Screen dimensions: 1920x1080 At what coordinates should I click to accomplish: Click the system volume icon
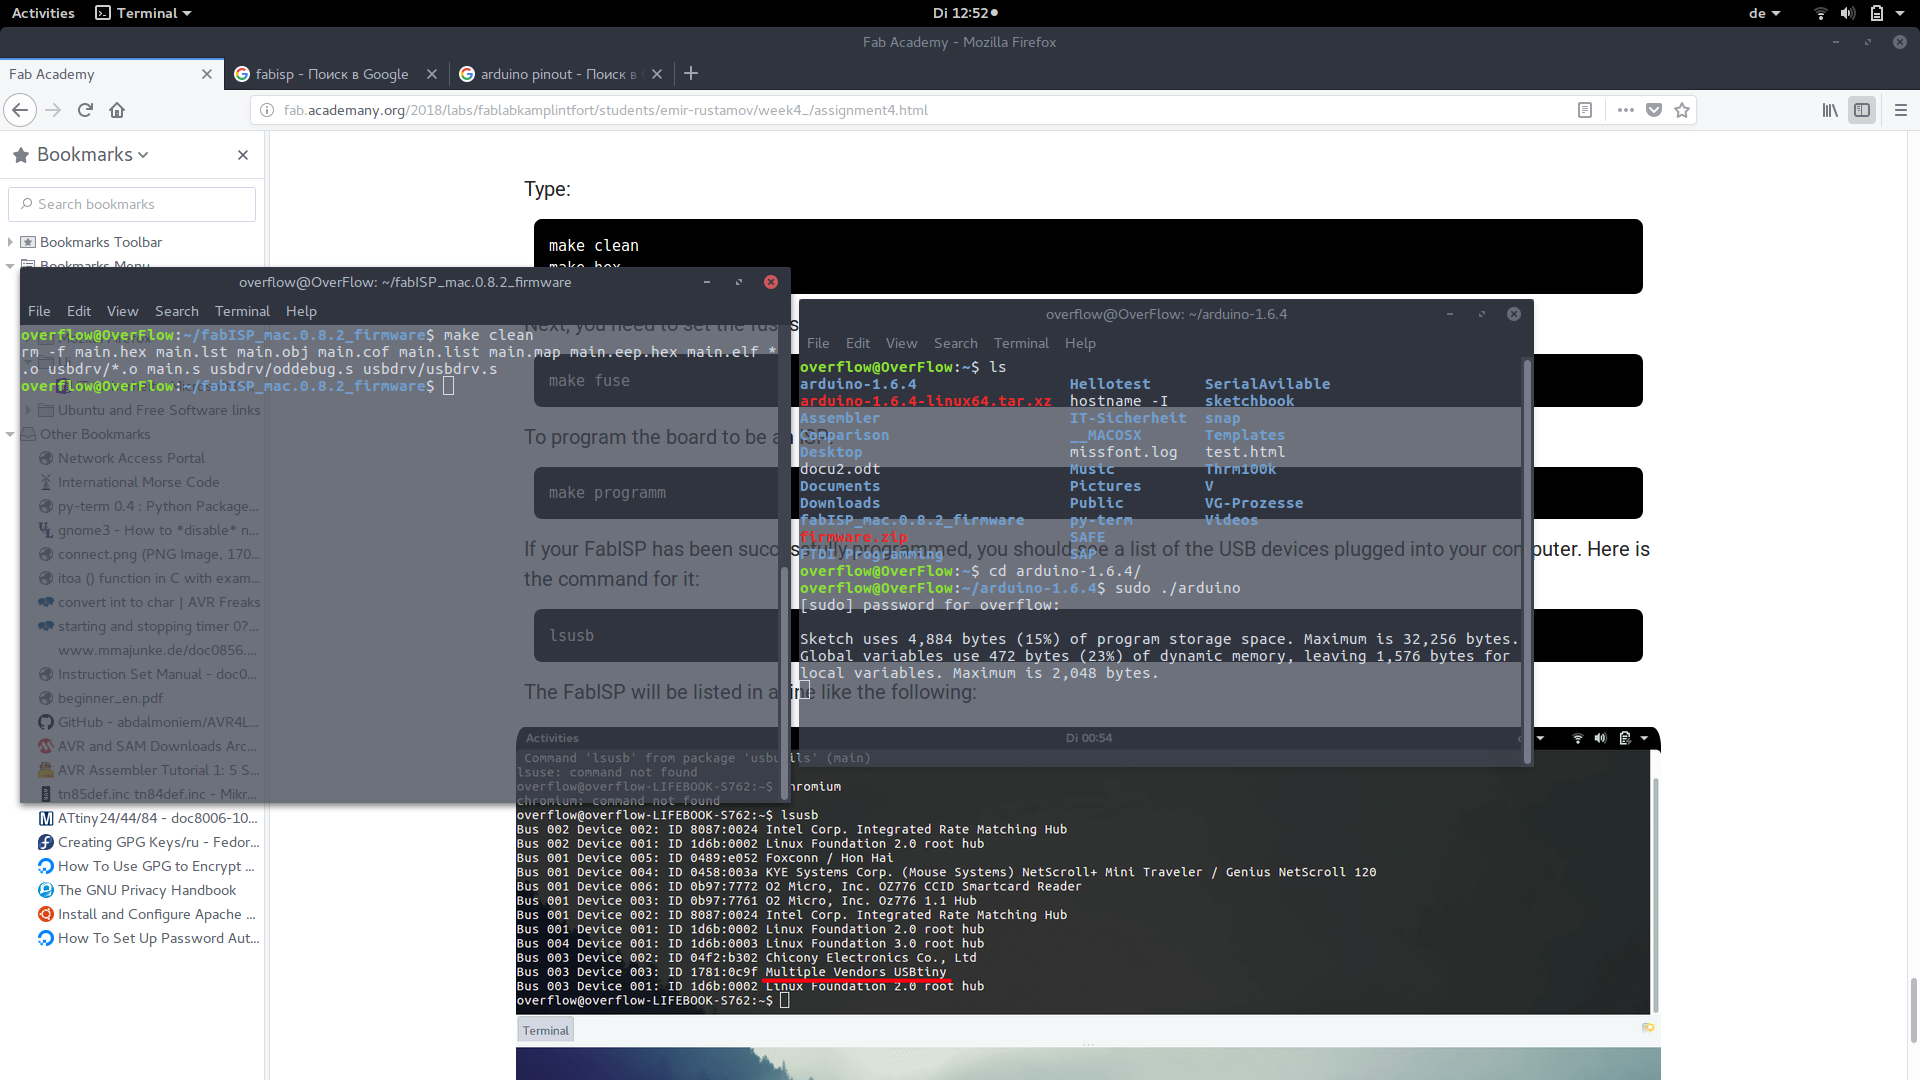[x=1847, y=13]
